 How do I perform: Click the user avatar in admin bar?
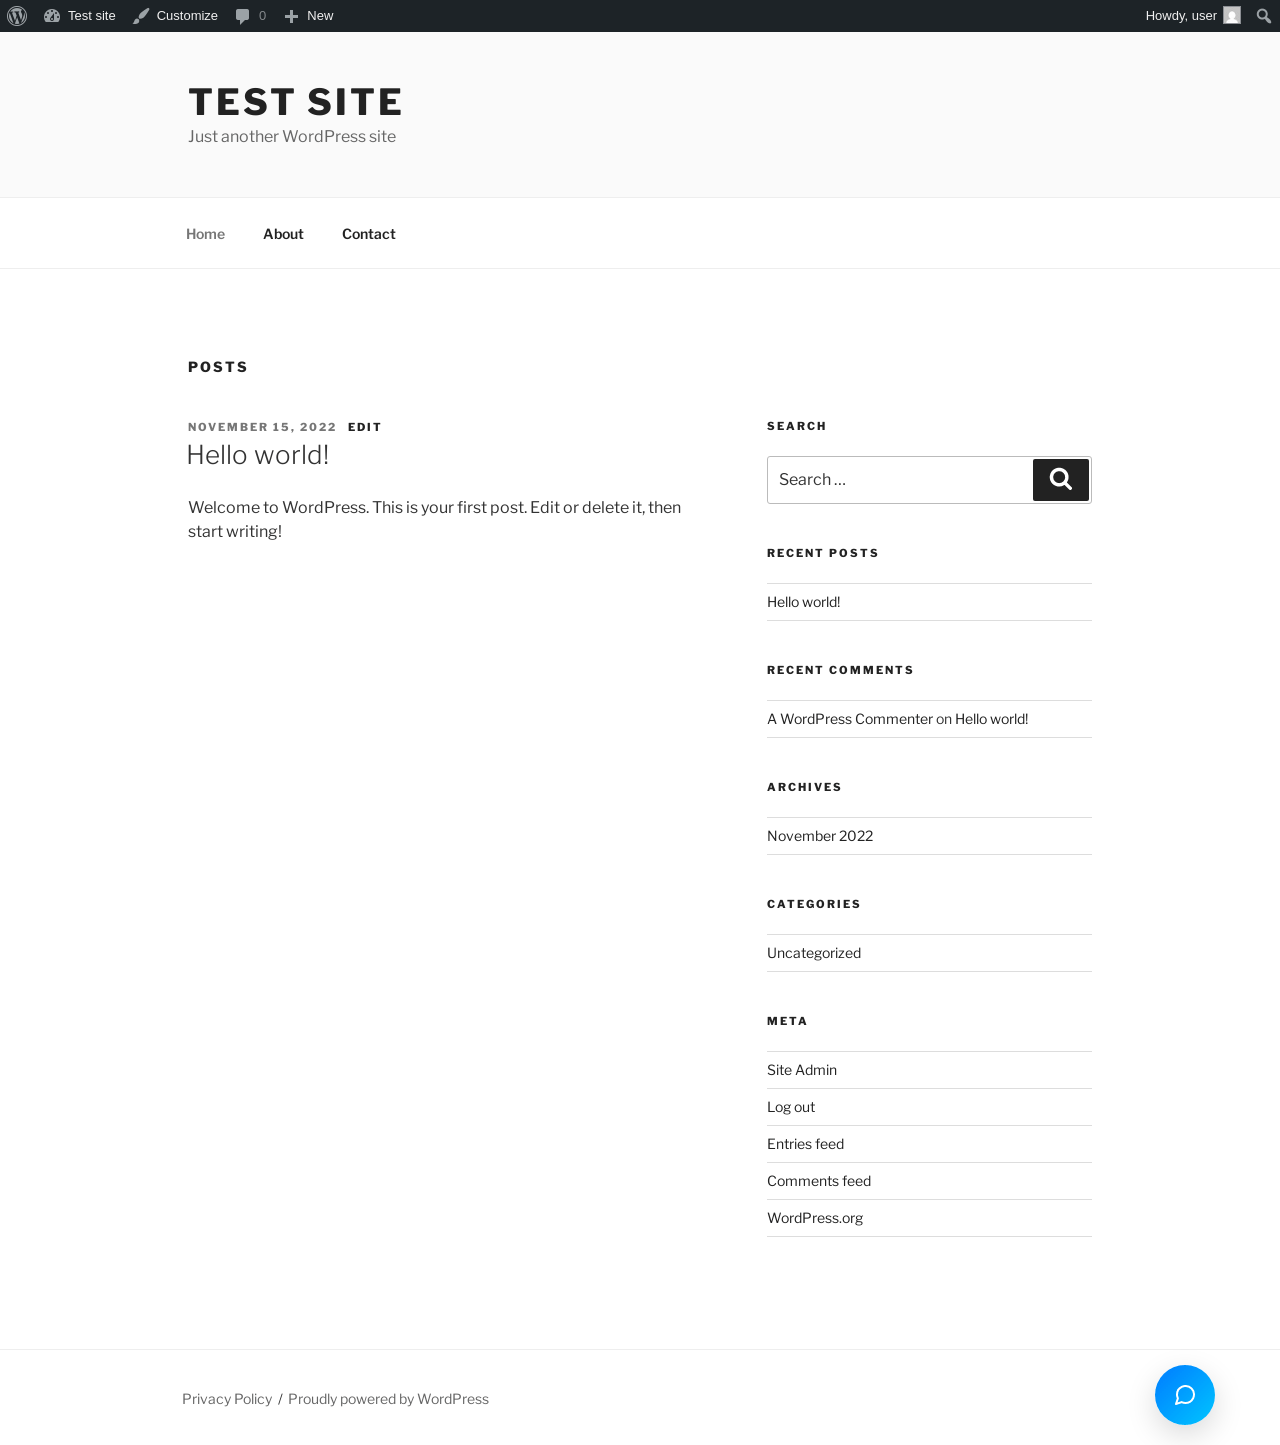pyautogui.click(x=1232, y=16)
